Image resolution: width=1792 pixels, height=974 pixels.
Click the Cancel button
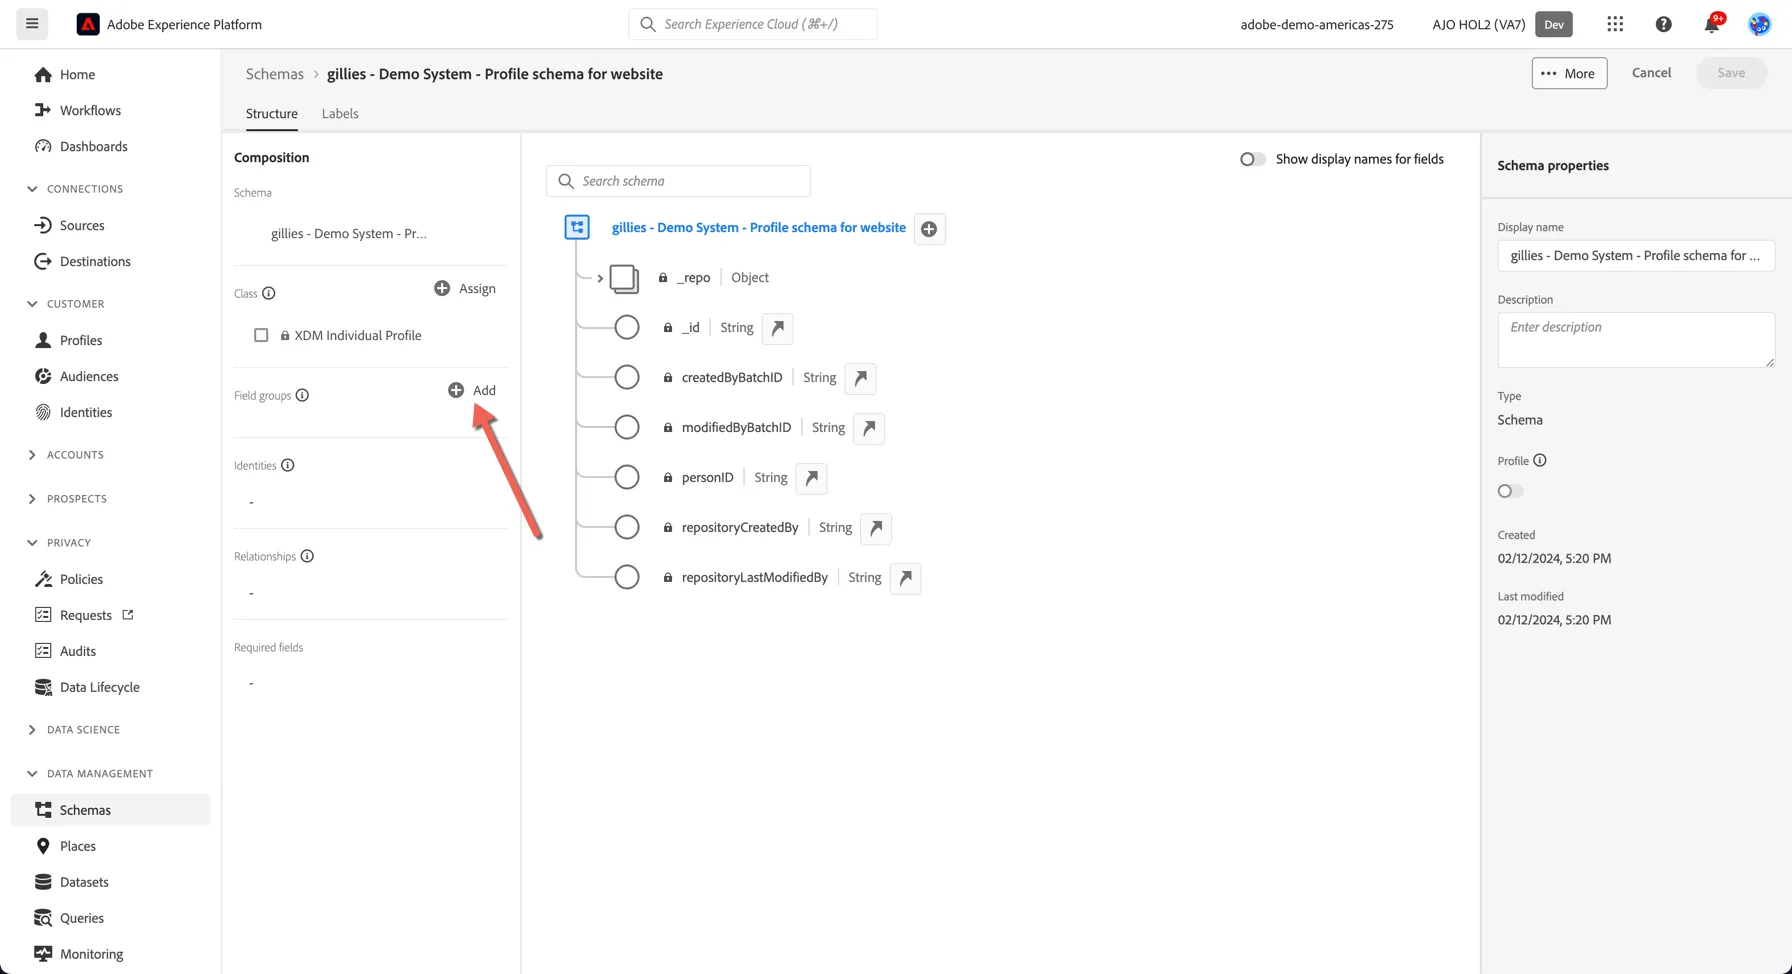[1651, 73]
